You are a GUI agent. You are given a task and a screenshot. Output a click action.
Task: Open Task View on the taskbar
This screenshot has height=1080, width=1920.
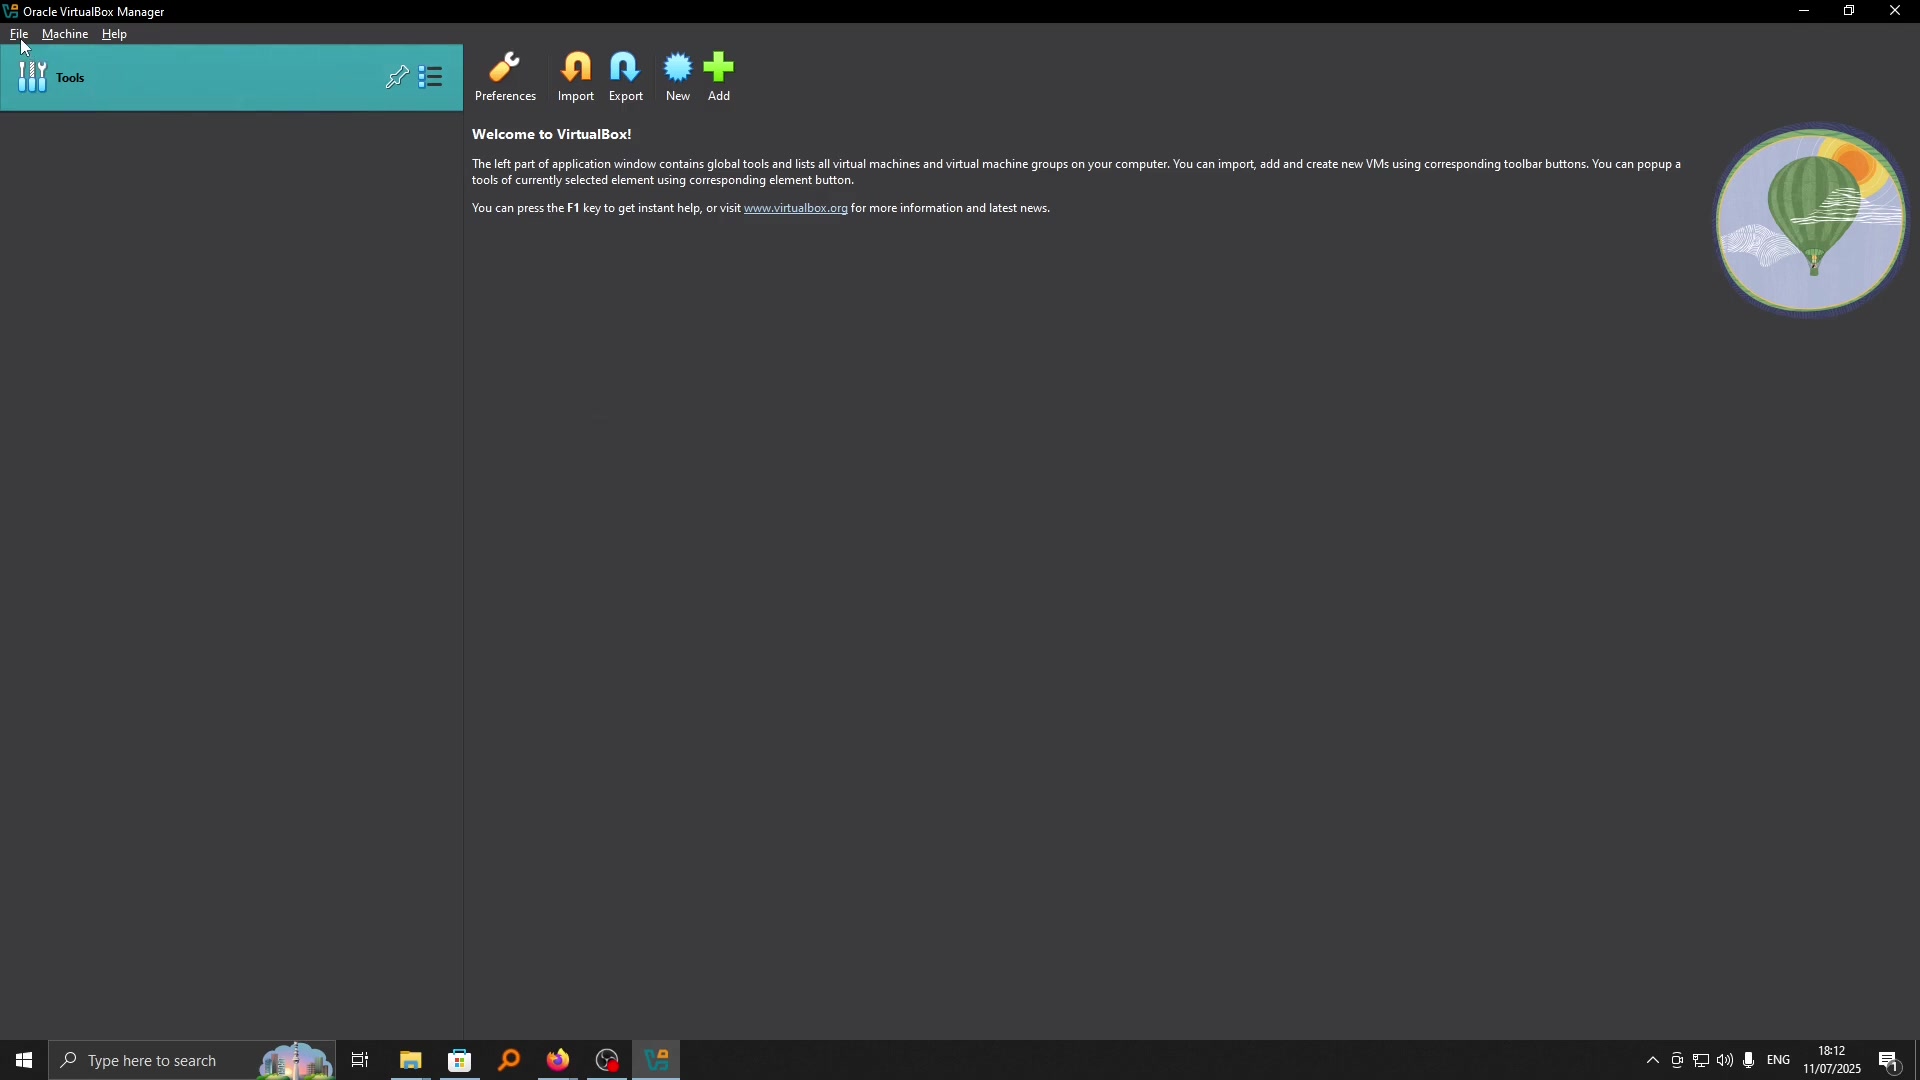click(x=361, y=1061)
